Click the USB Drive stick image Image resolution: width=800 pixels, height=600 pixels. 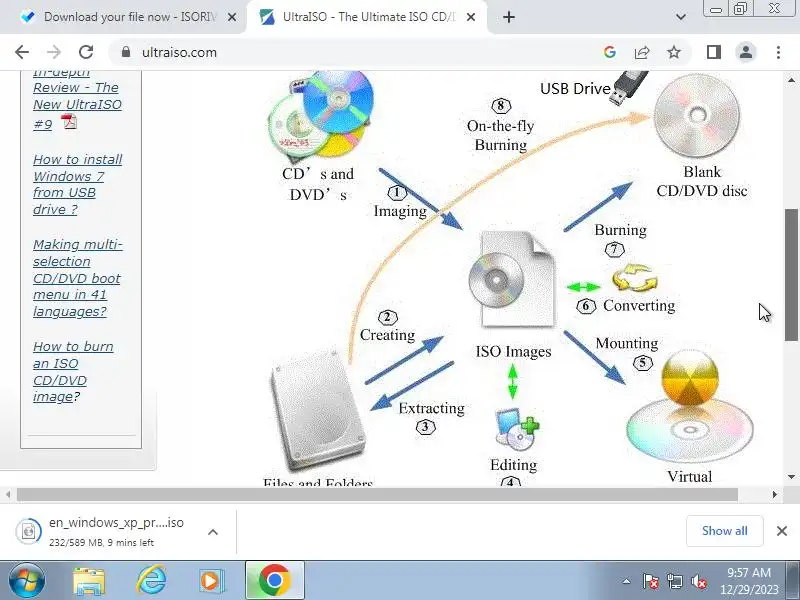pos(630,88)
